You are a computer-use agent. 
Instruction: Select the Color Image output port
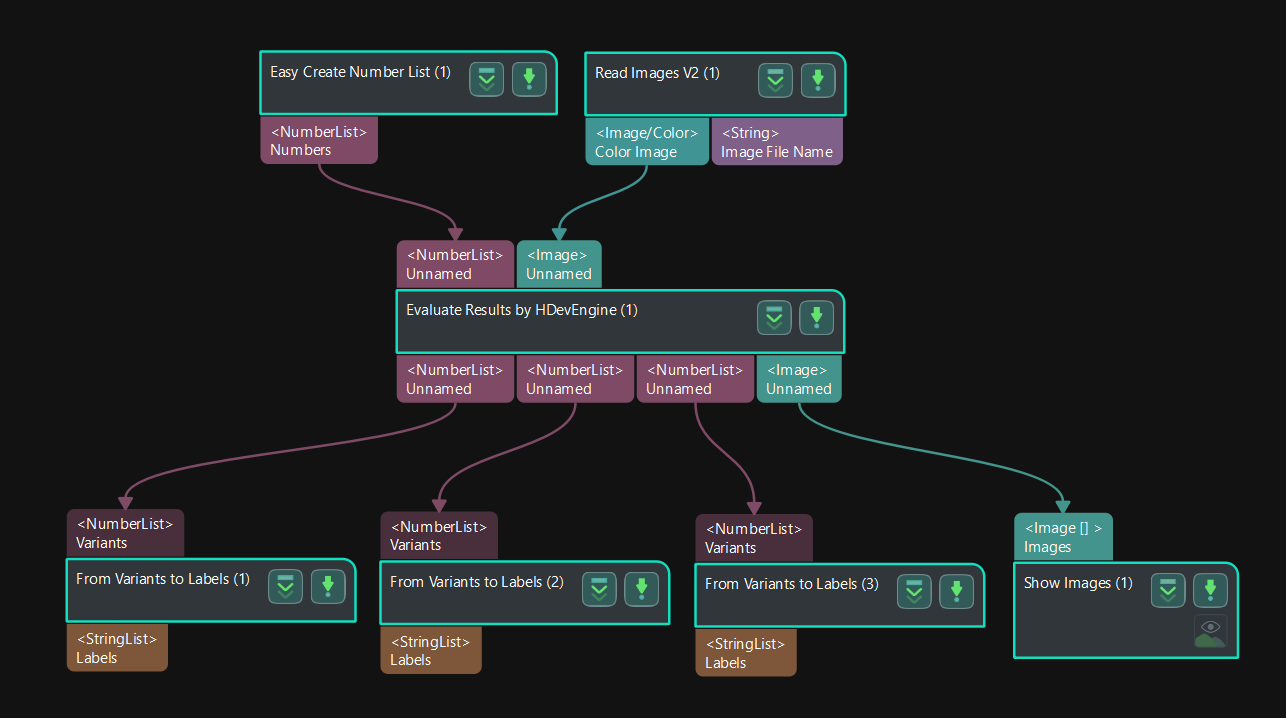click(x=646, y=140)
